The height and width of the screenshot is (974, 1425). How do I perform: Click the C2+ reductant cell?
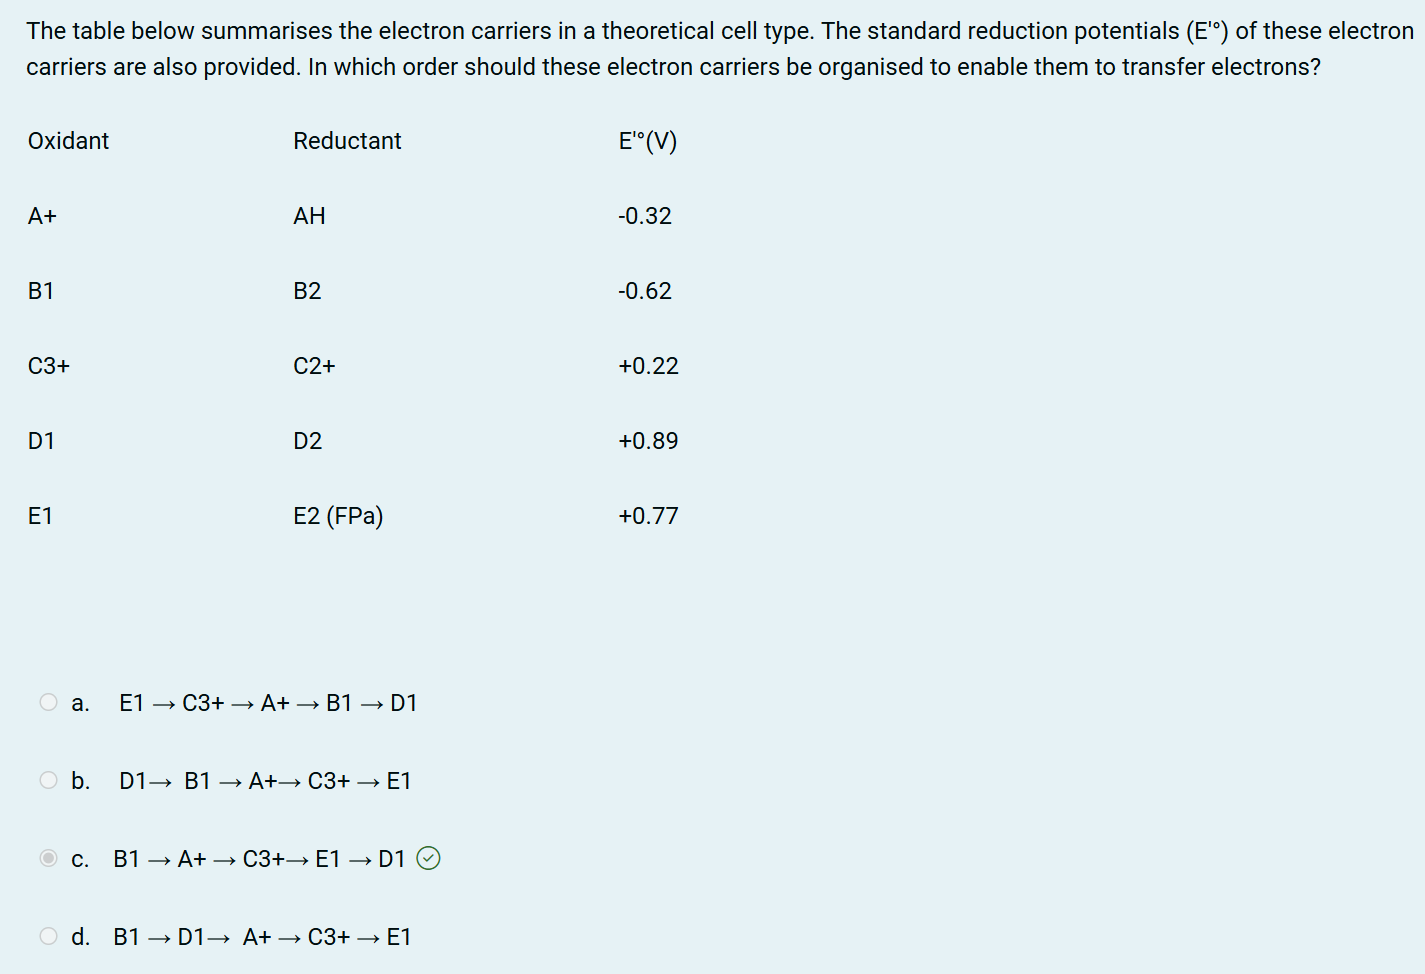click(314, 366)
